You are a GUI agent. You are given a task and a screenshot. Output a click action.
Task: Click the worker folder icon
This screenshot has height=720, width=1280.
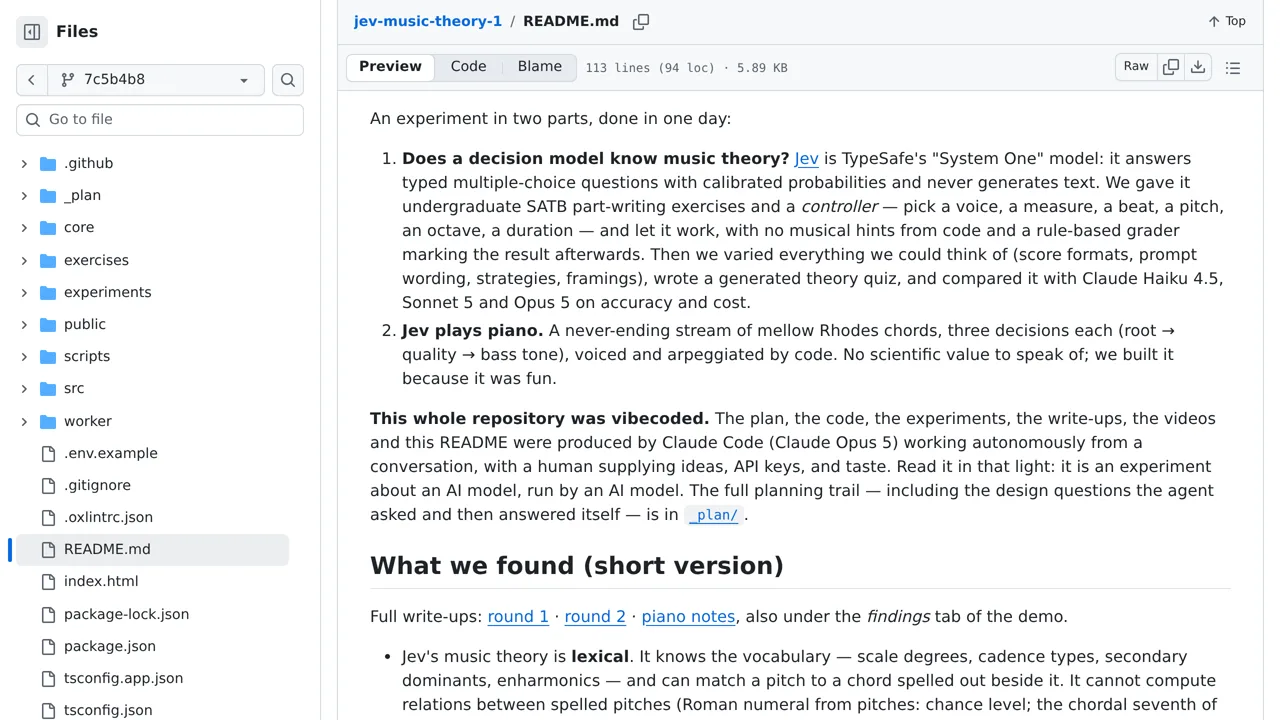pyautogui.click(x=48, y=421)
